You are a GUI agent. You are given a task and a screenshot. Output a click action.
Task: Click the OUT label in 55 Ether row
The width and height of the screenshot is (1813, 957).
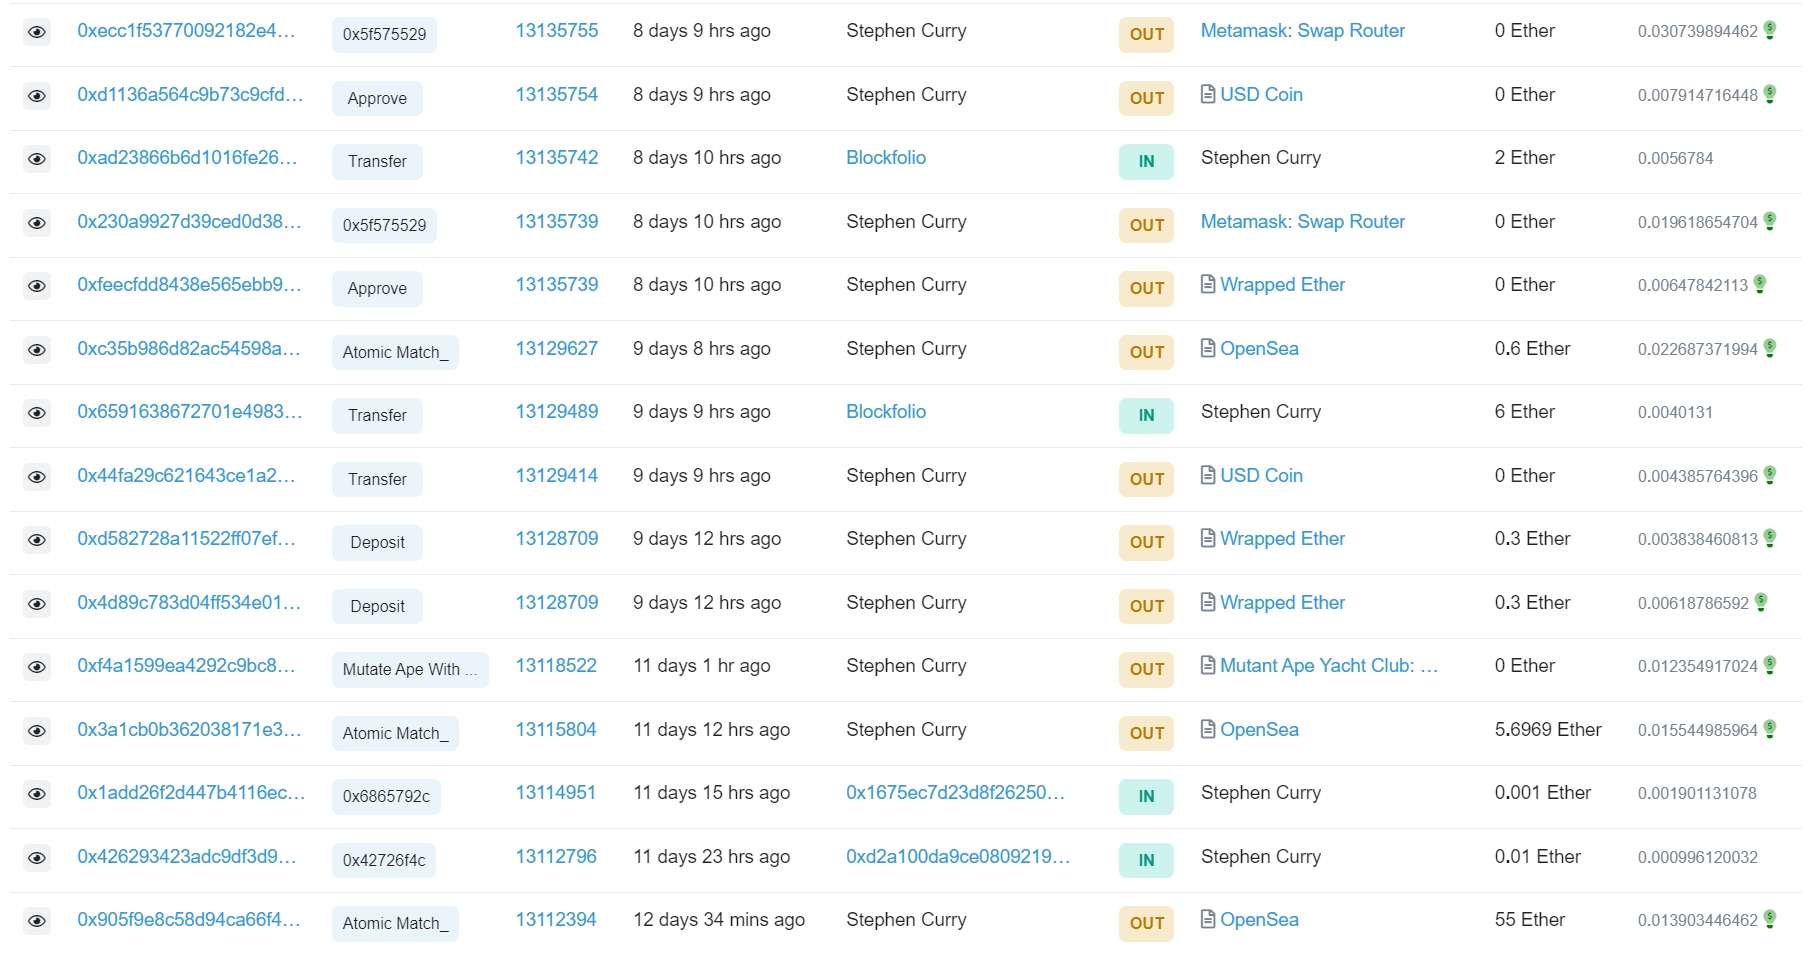coord(1146,923)
